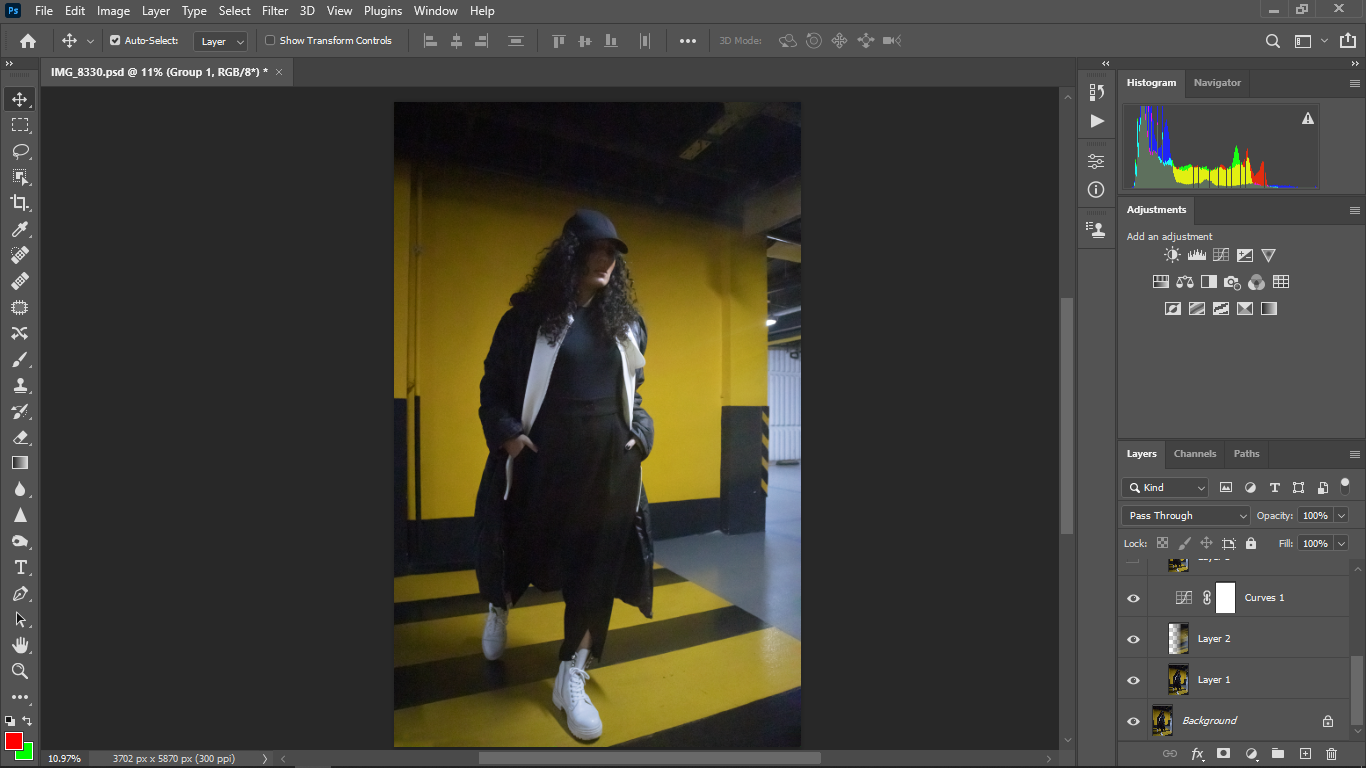The height and width of the screenshot is (768, 1366).
Task: Select the Move tool
Action: pyautogui.click(x=20, y=99)
